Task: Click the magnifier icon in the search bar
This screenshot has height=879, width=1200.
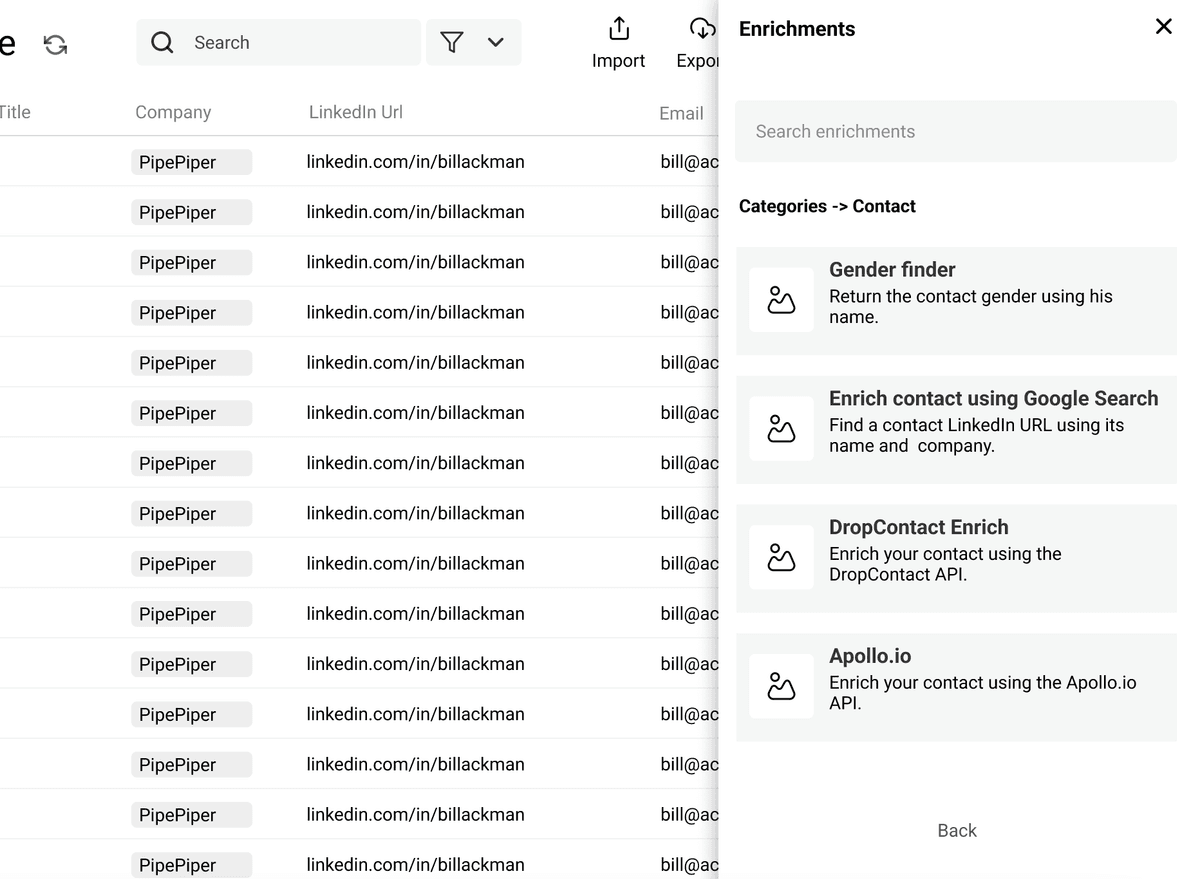Action: tap(162, 42)
